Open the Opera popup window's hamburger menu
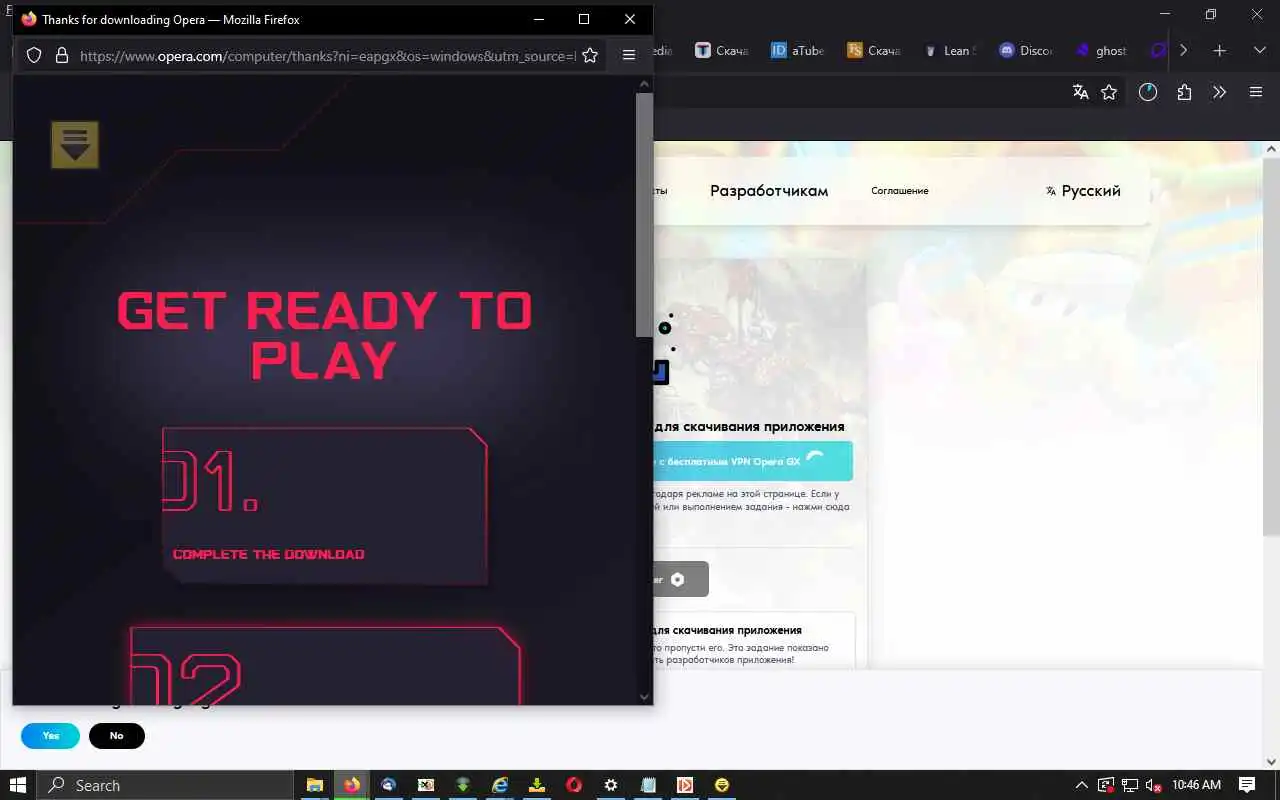Image resolution: width=1280 pixels, height=800 pixels. point(629,55)
